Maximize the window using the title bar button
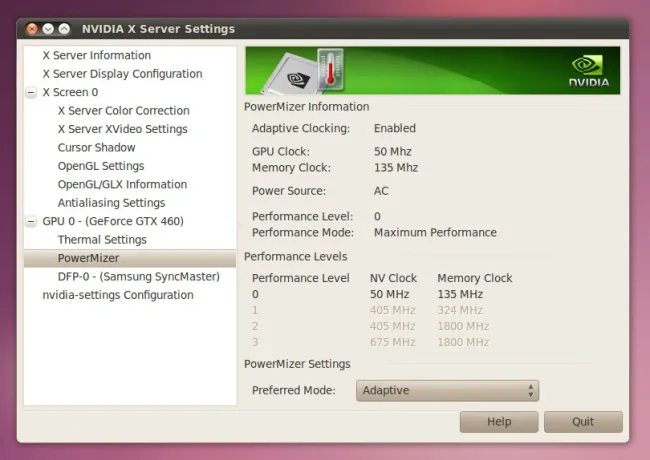The width and height of the screenshot is (650, 460). (64, 29)
